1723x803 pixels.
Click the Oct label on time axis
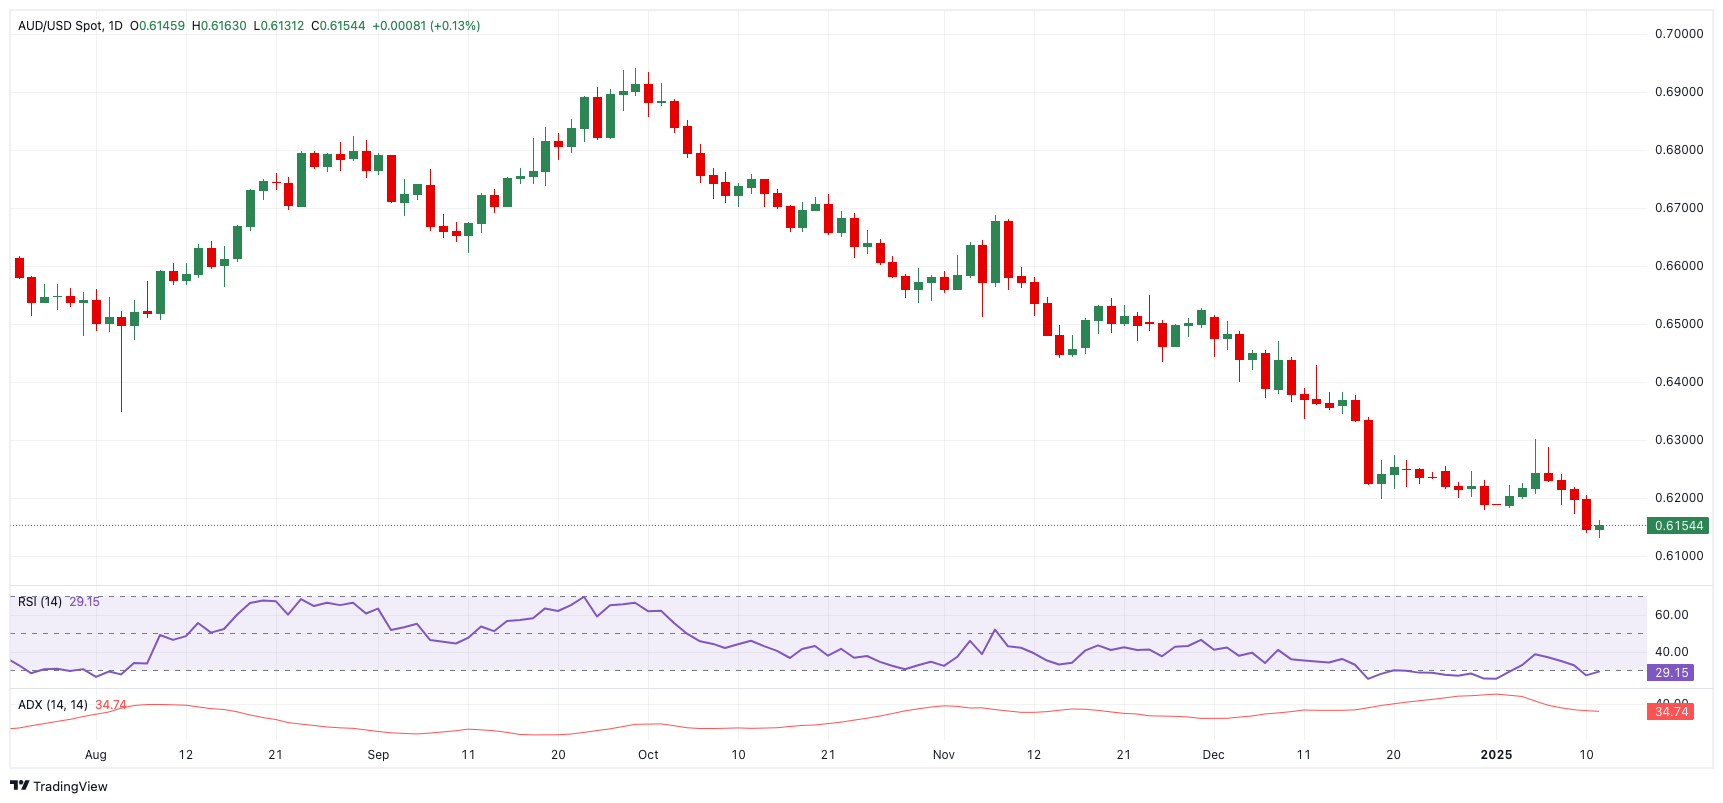(648, 755)
